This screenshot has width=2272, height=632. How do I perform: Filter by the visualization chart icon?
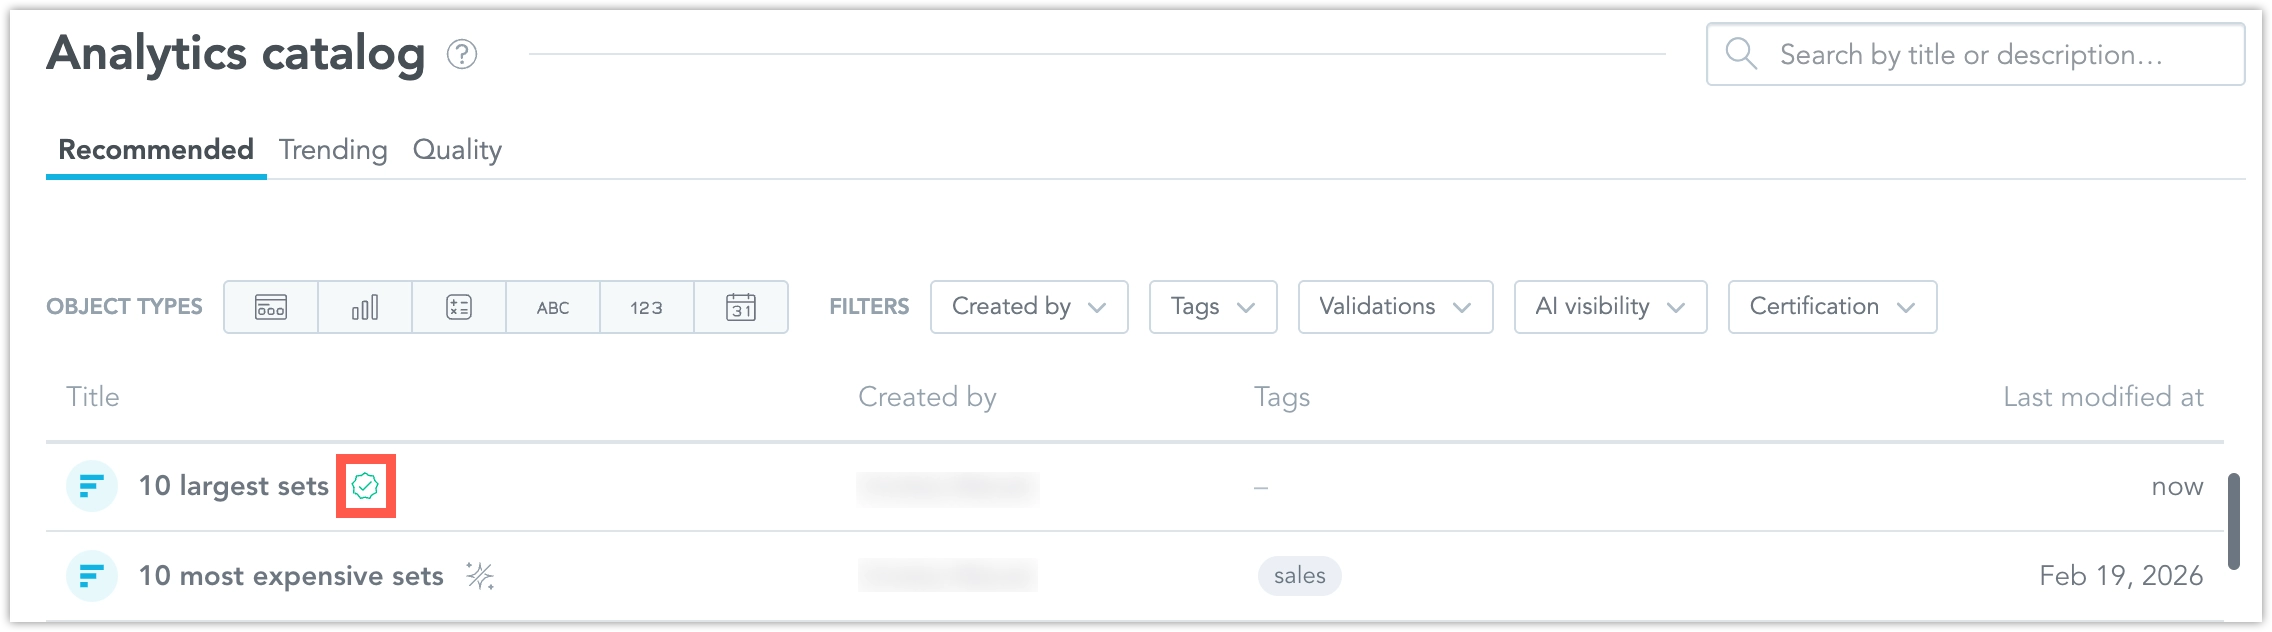pyautogui.click(x=364, y=307)
